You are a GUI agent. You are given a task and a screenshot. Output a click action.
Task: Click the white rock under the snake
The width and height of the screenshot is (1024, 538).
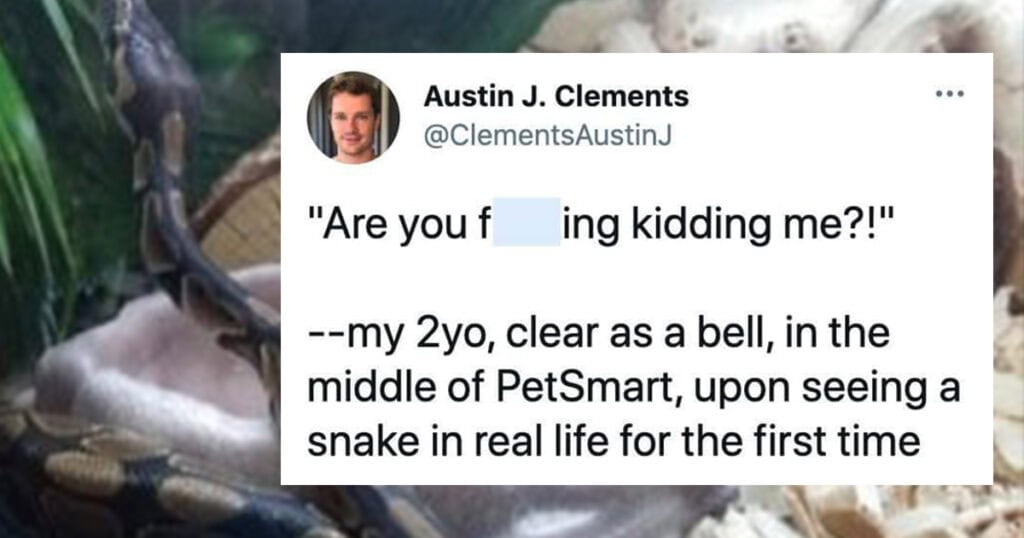[157, 379]
